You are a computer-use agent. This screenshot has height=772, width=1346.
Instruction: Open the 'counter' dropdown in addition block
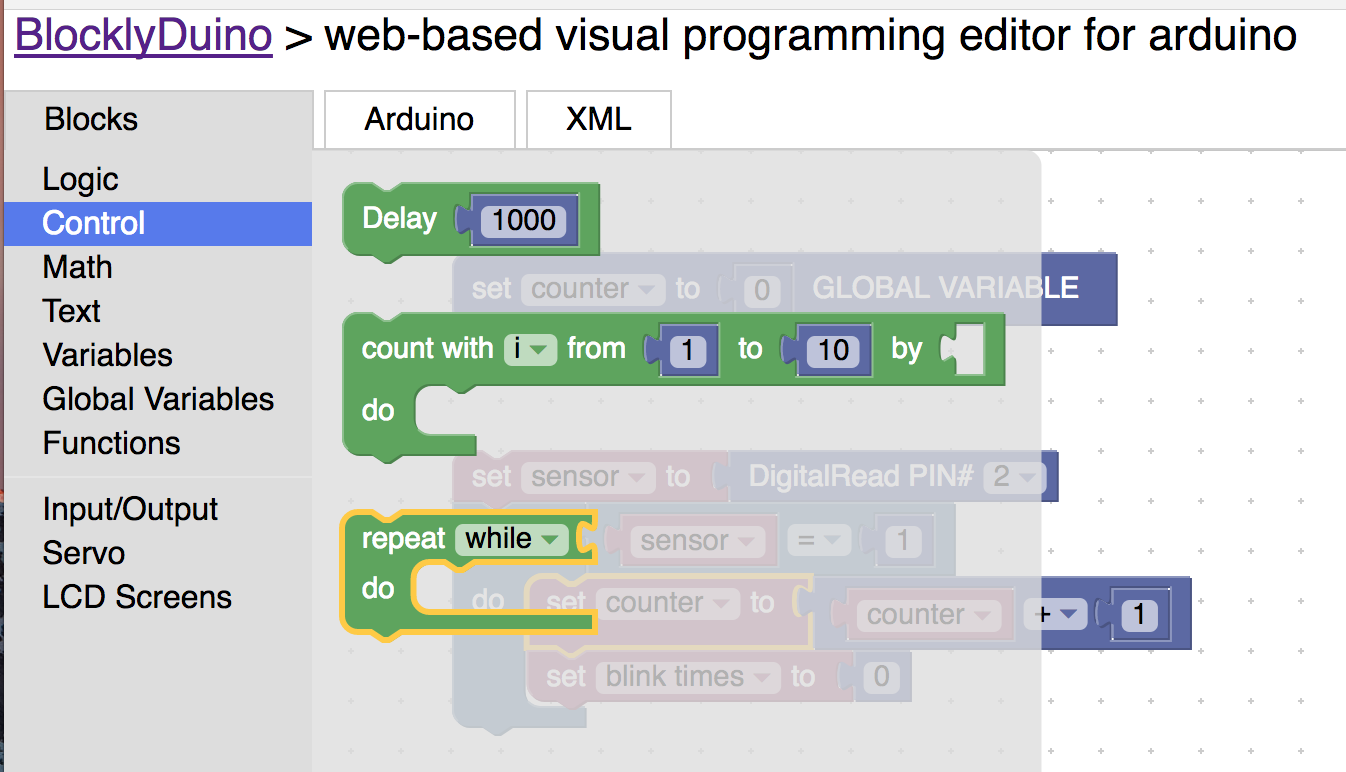pos(928,615)
